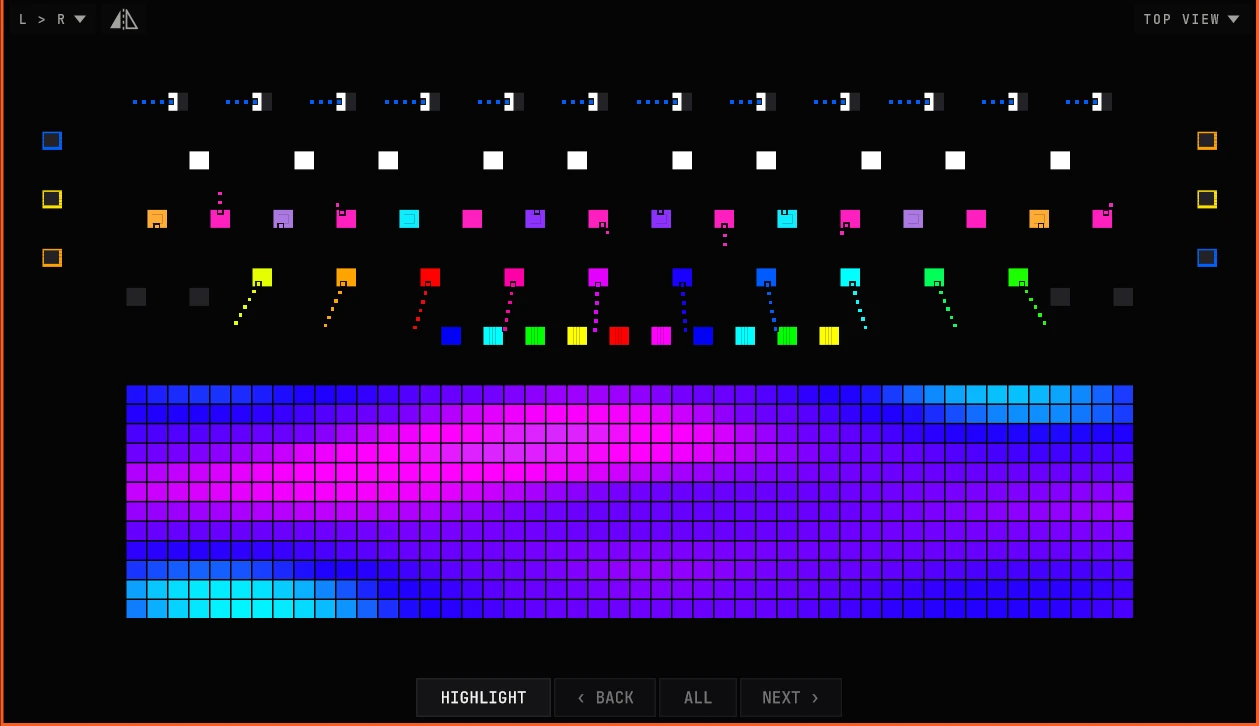Pick the leftmost moving head in top row
The image size is (1259, 726).
(x=178, y=102)
